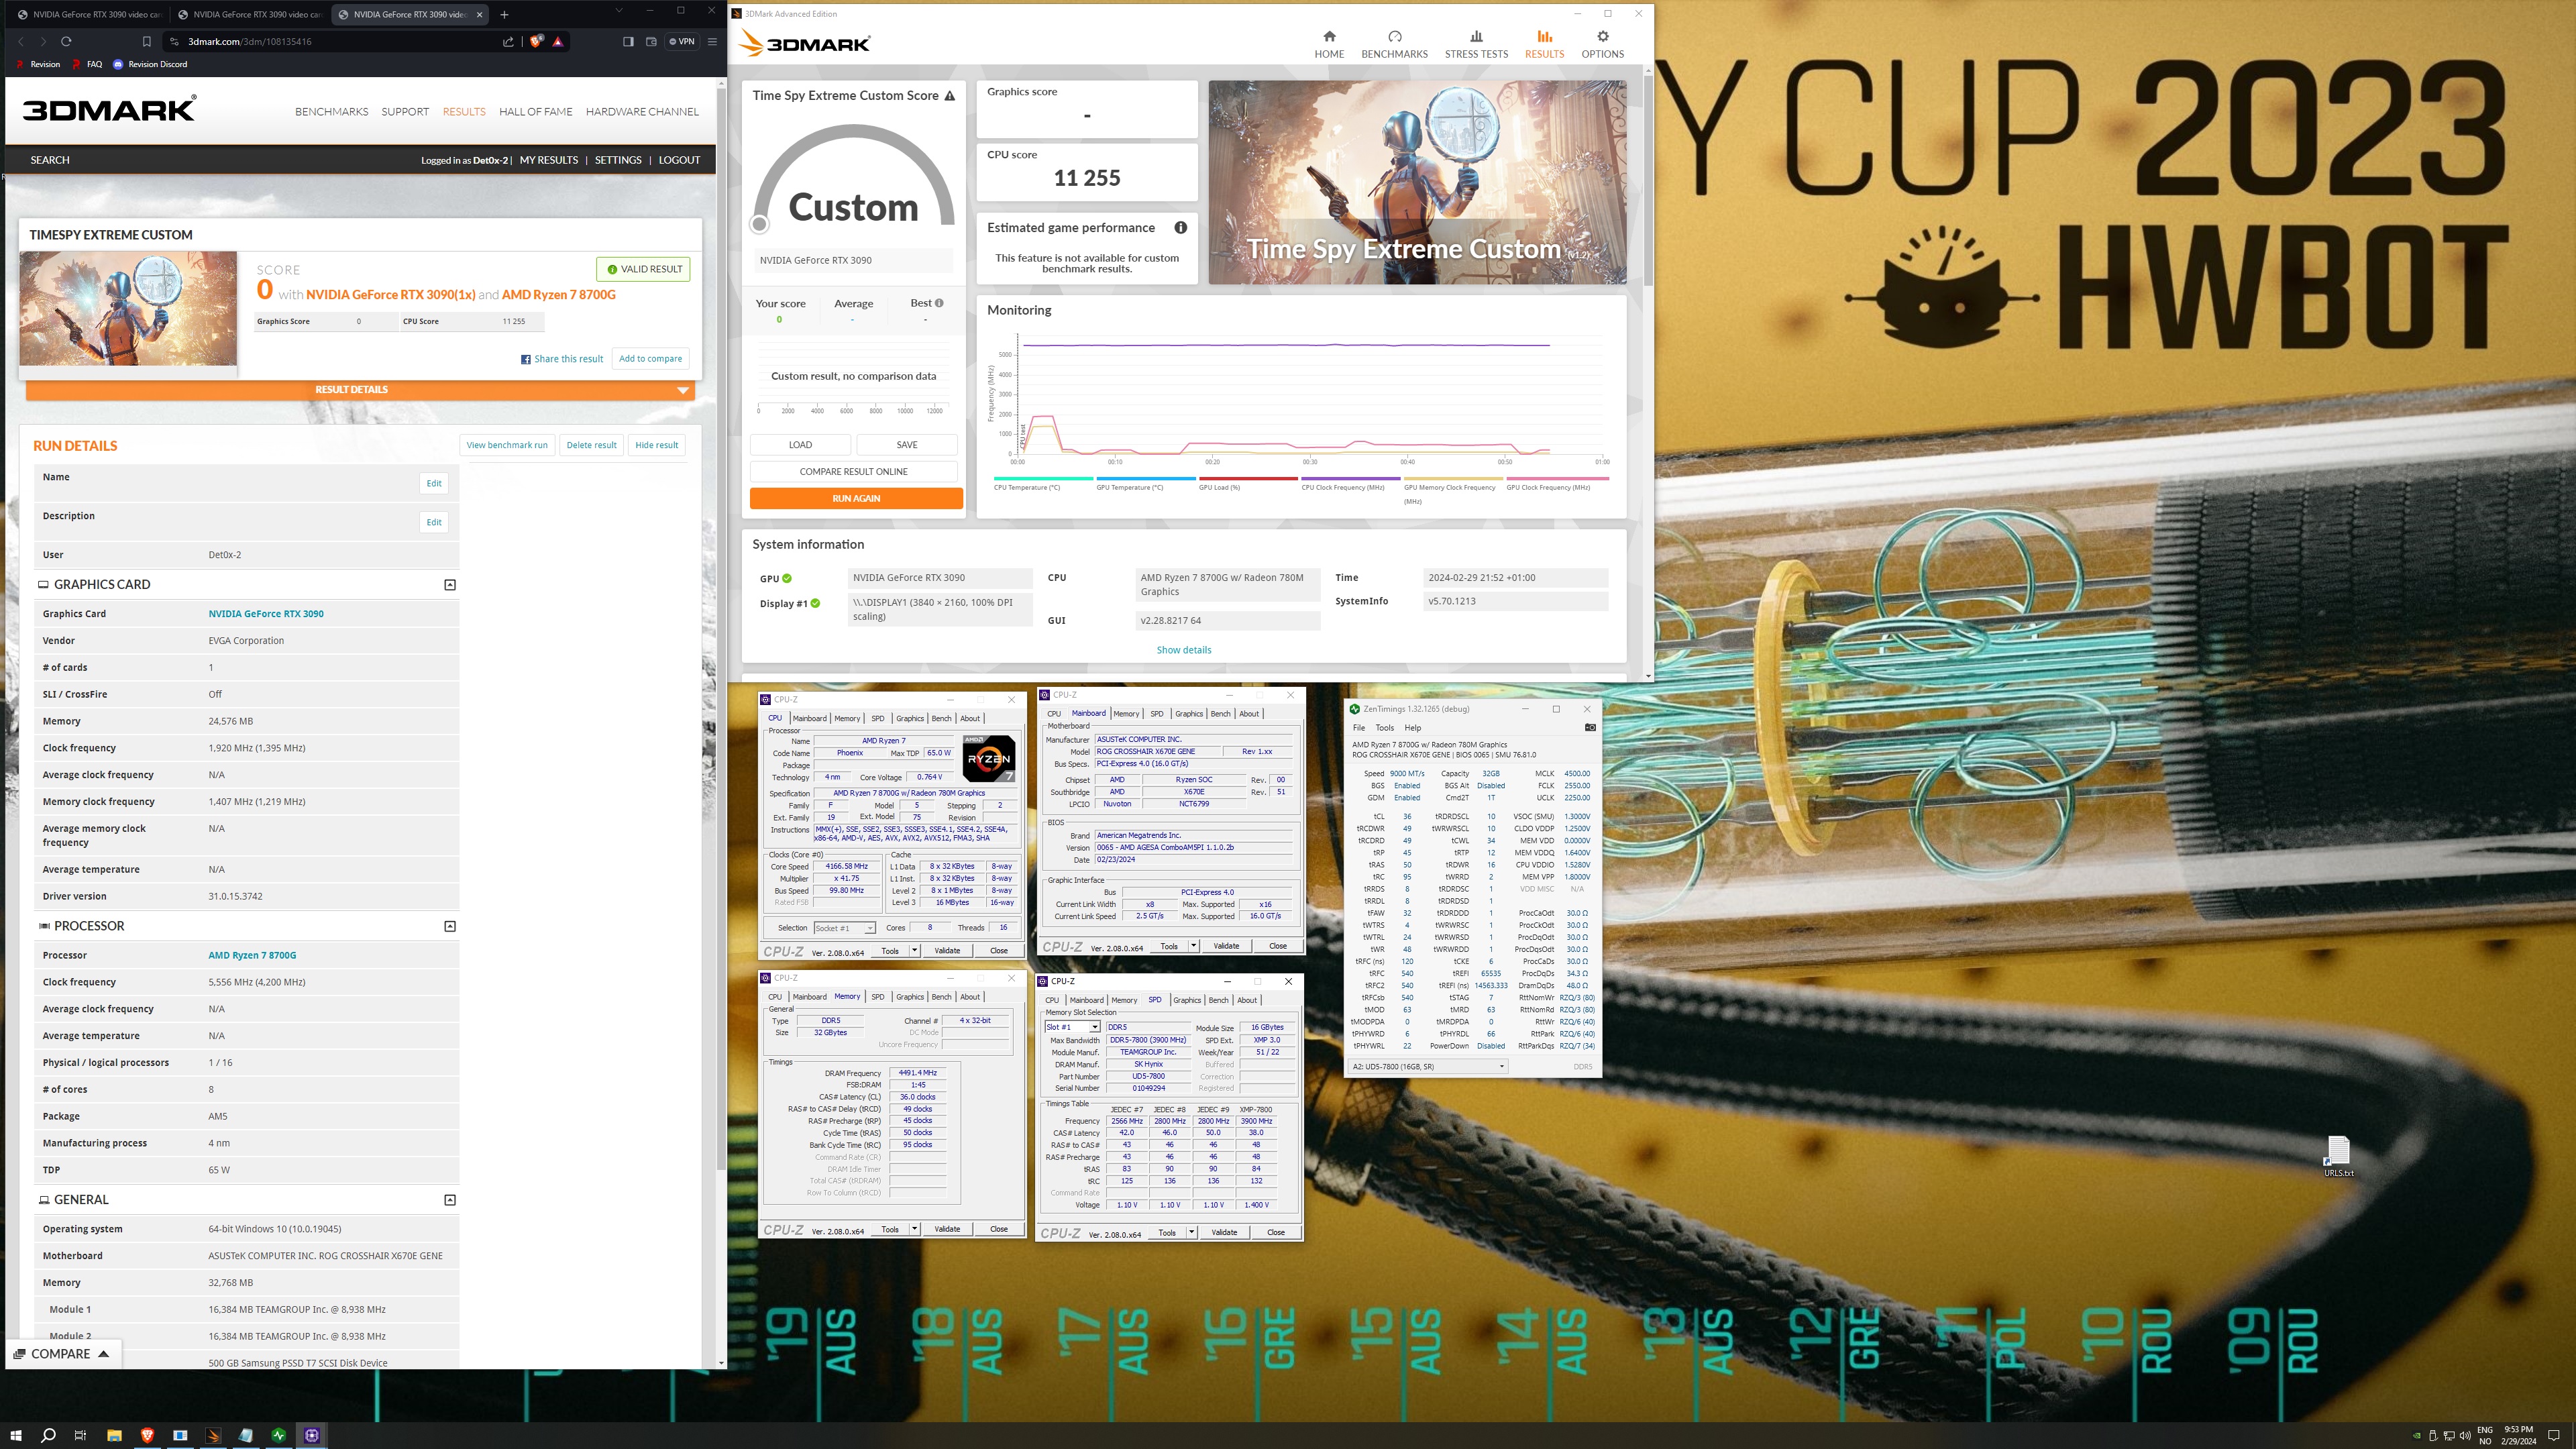Image resolution: width=2576 pixels, height=1449 pixels.
Task: Click the browser address bar URL
Action: coord(250,41)
